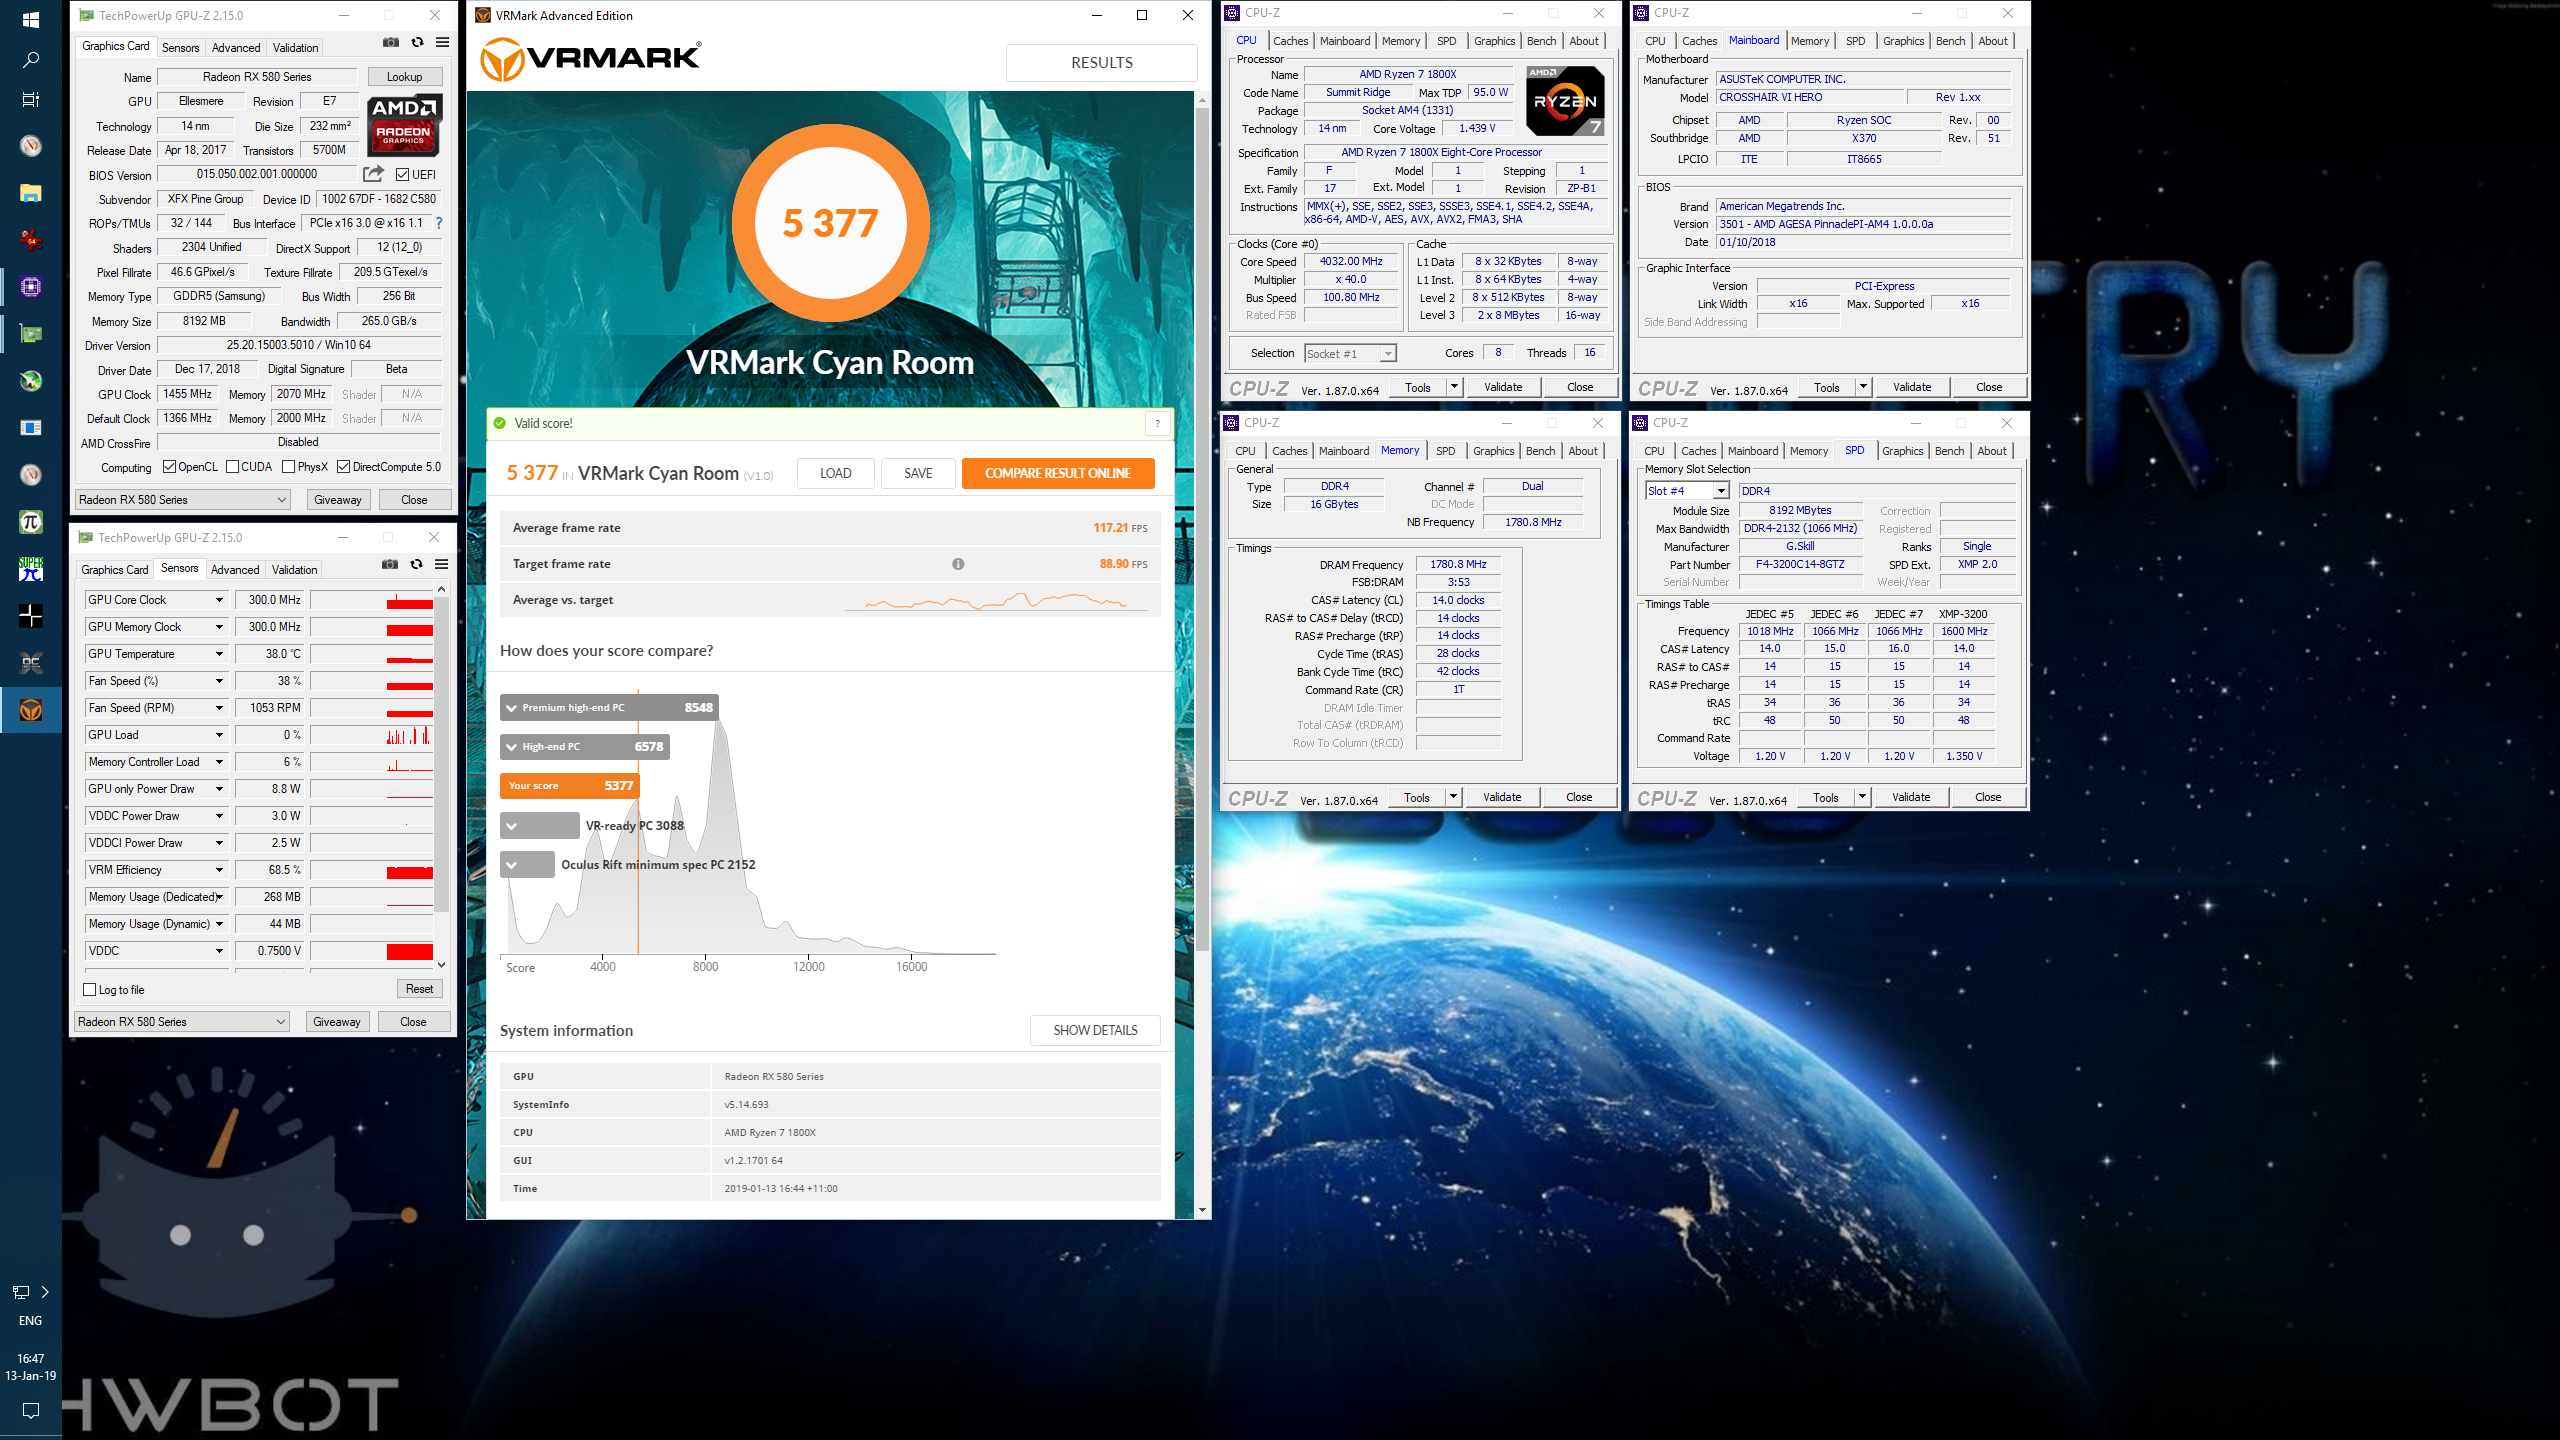Switch to VRMark orange taskbar icon
Image resolution: width=2560 pixels, height=1440 pixels.
[30, 710]
